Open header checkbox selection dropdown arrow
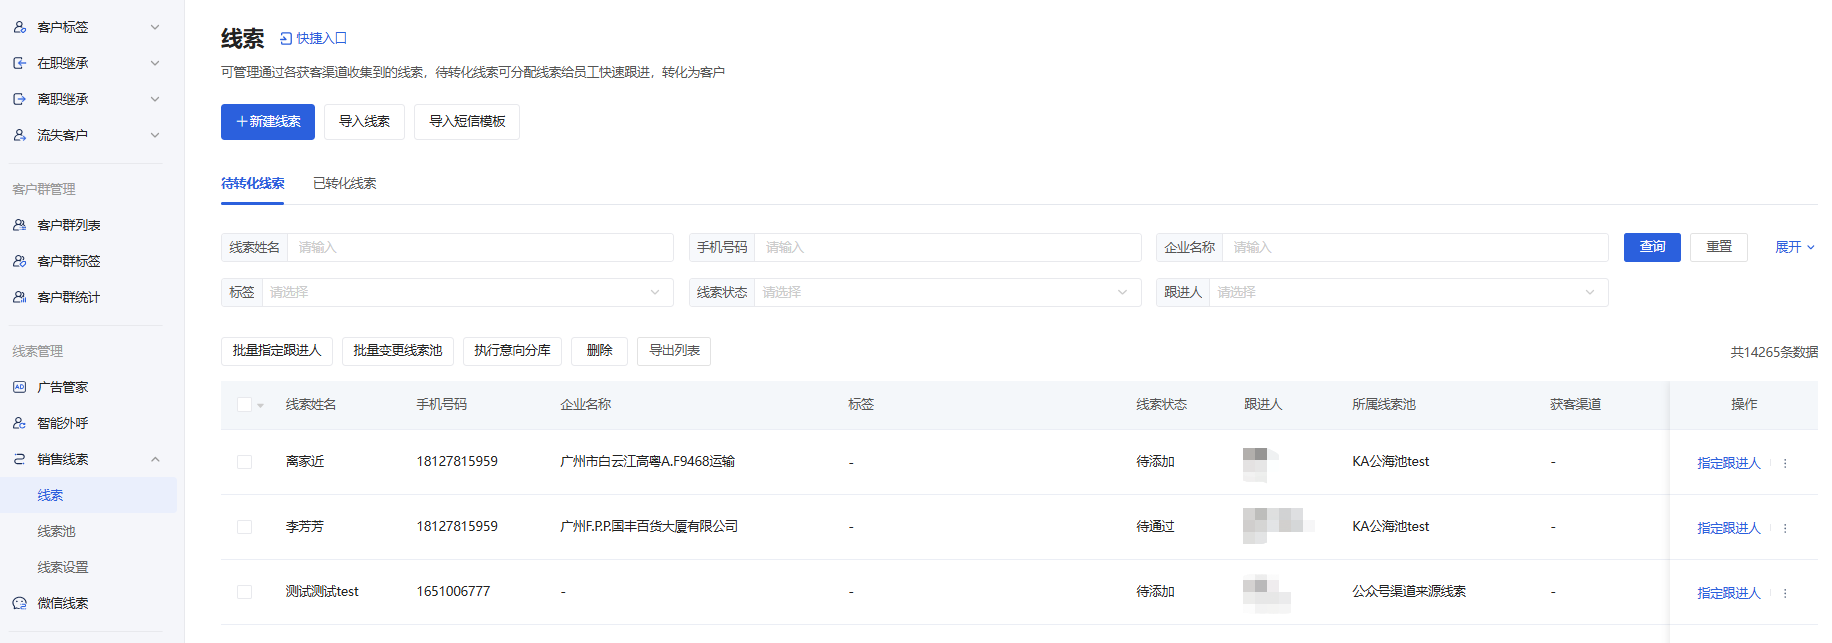1832x643 pixels. click(261, 406)
